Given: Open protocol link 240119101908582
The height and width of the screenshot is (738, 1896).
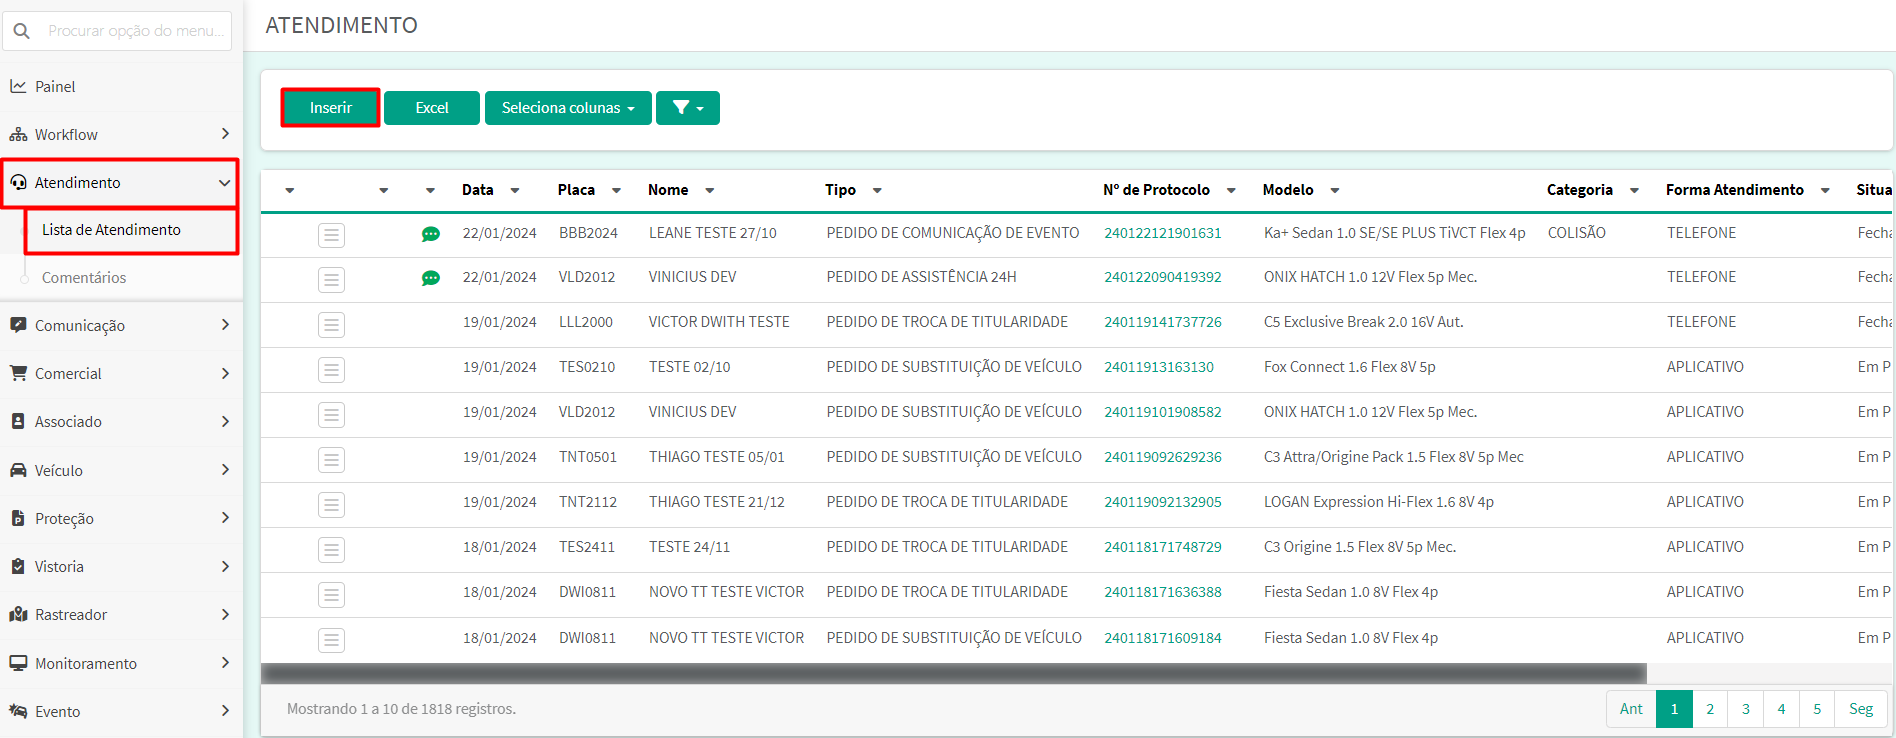Looking at the screenshot, I should click(x=1162, y=412).
